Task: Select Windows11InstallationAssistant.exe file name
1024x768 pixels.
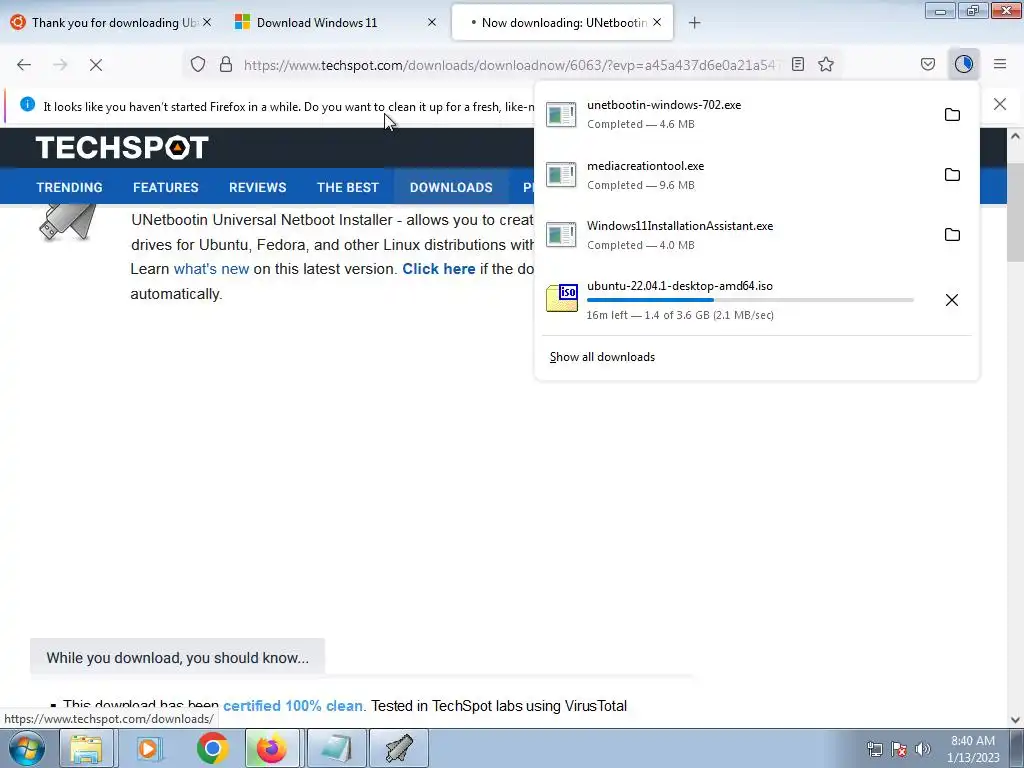Action: tap(680, 226)
